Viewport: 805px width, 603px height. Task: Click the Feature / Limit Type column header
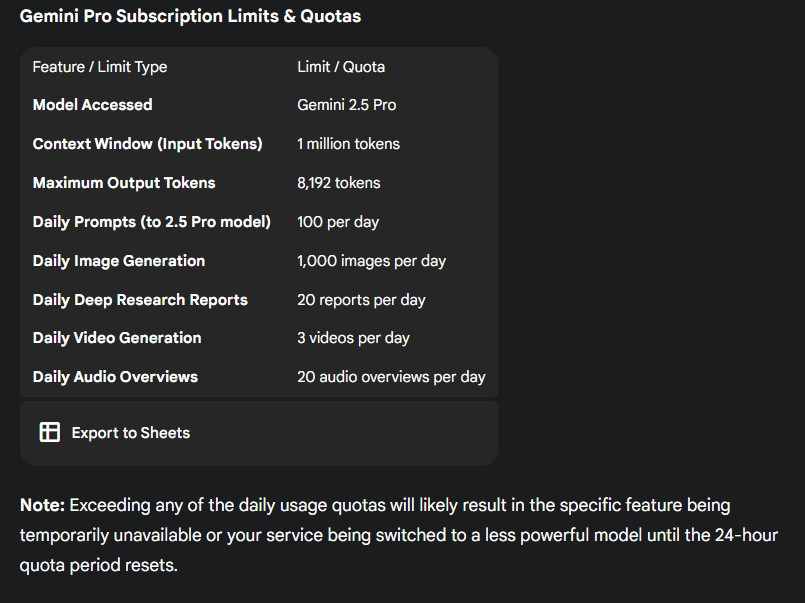(x=100, y=67)
